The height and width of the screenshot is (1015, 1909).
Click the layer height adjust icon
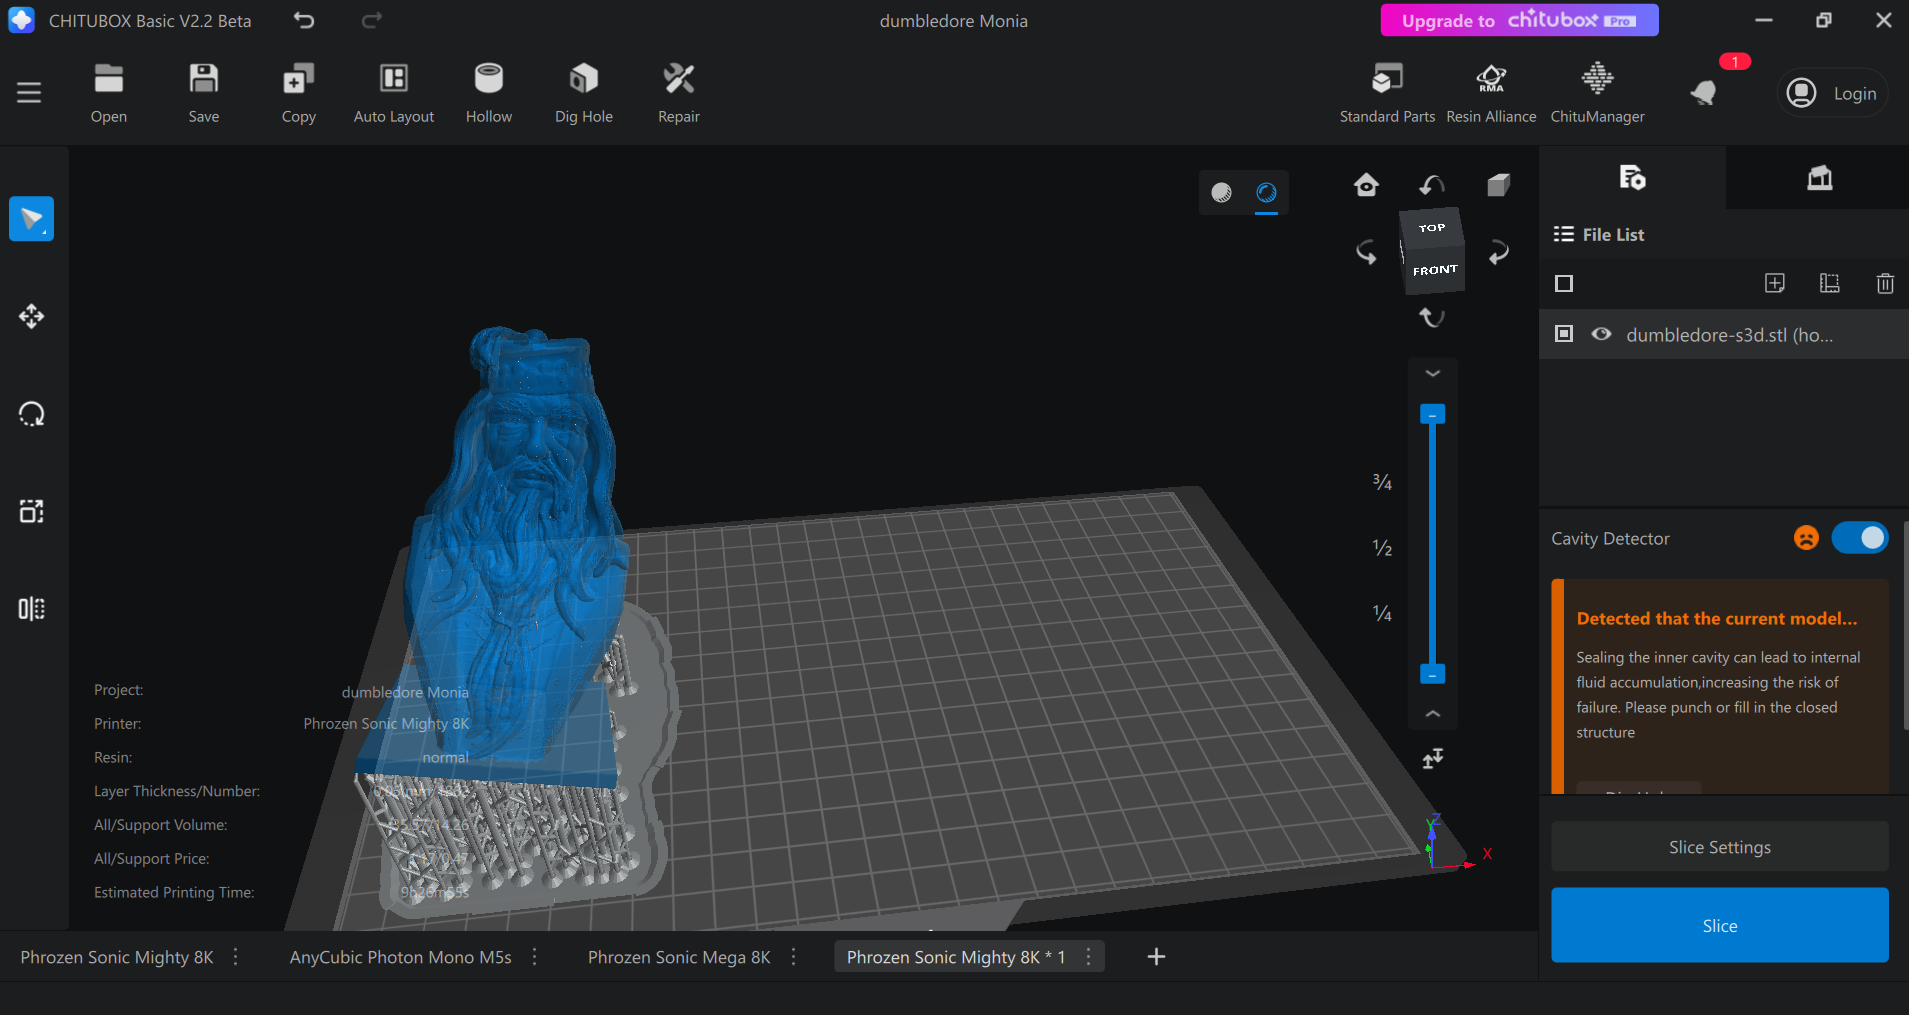pos(1433,758)
